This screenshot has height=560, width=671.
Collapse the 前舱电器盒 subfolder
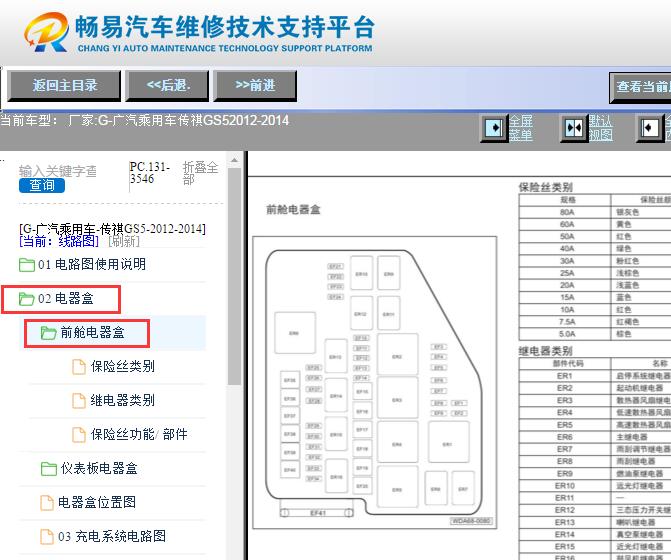[92, 332]
